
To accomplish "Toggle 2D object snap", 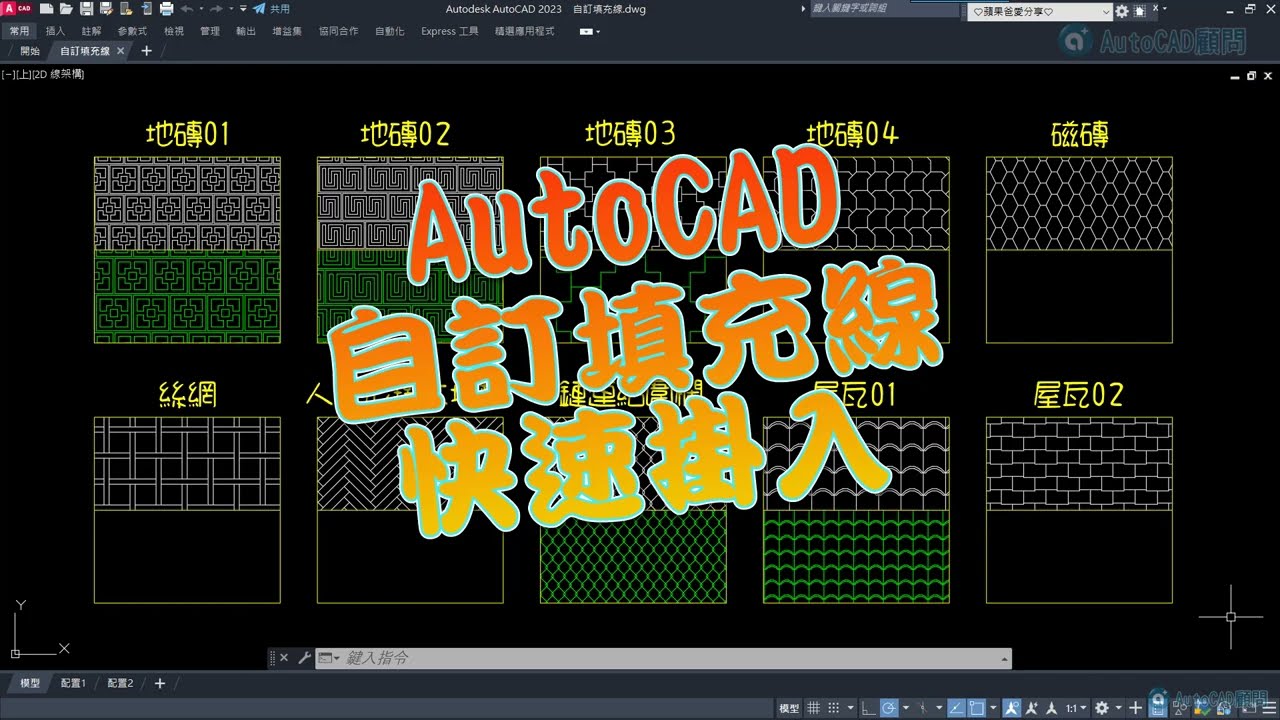I will coord(978,708).
